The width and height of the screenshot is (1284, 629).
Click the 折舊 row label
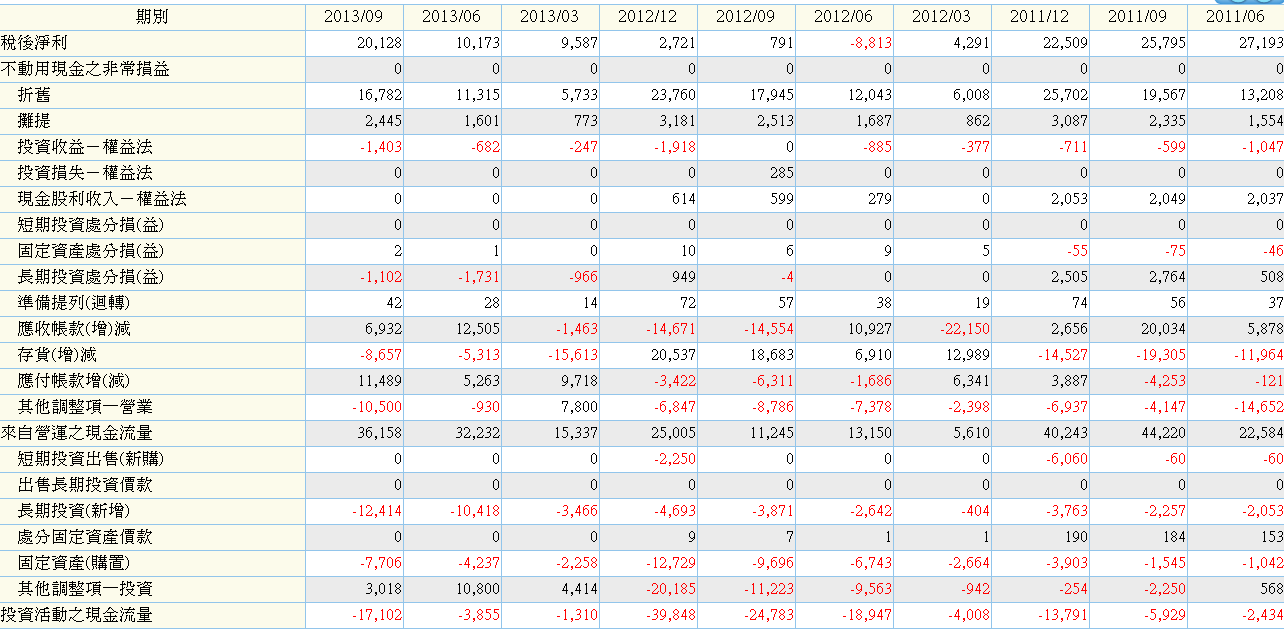pyautogui.click(x=34, y=95)
